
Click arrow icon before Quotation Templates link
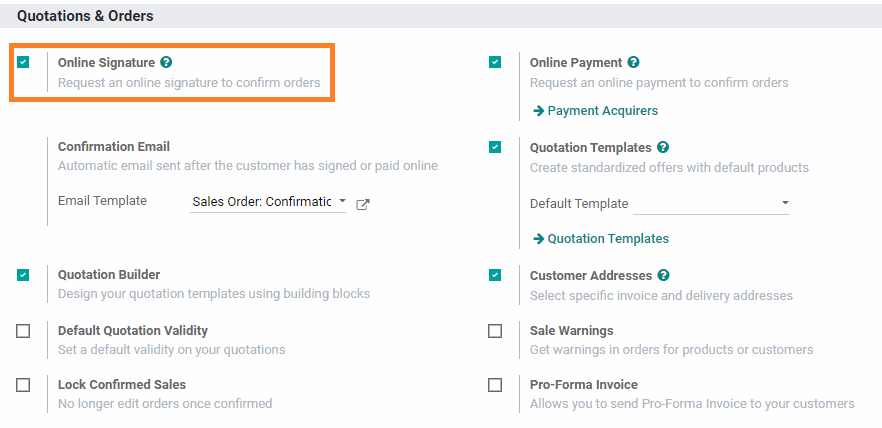[538, 239]
